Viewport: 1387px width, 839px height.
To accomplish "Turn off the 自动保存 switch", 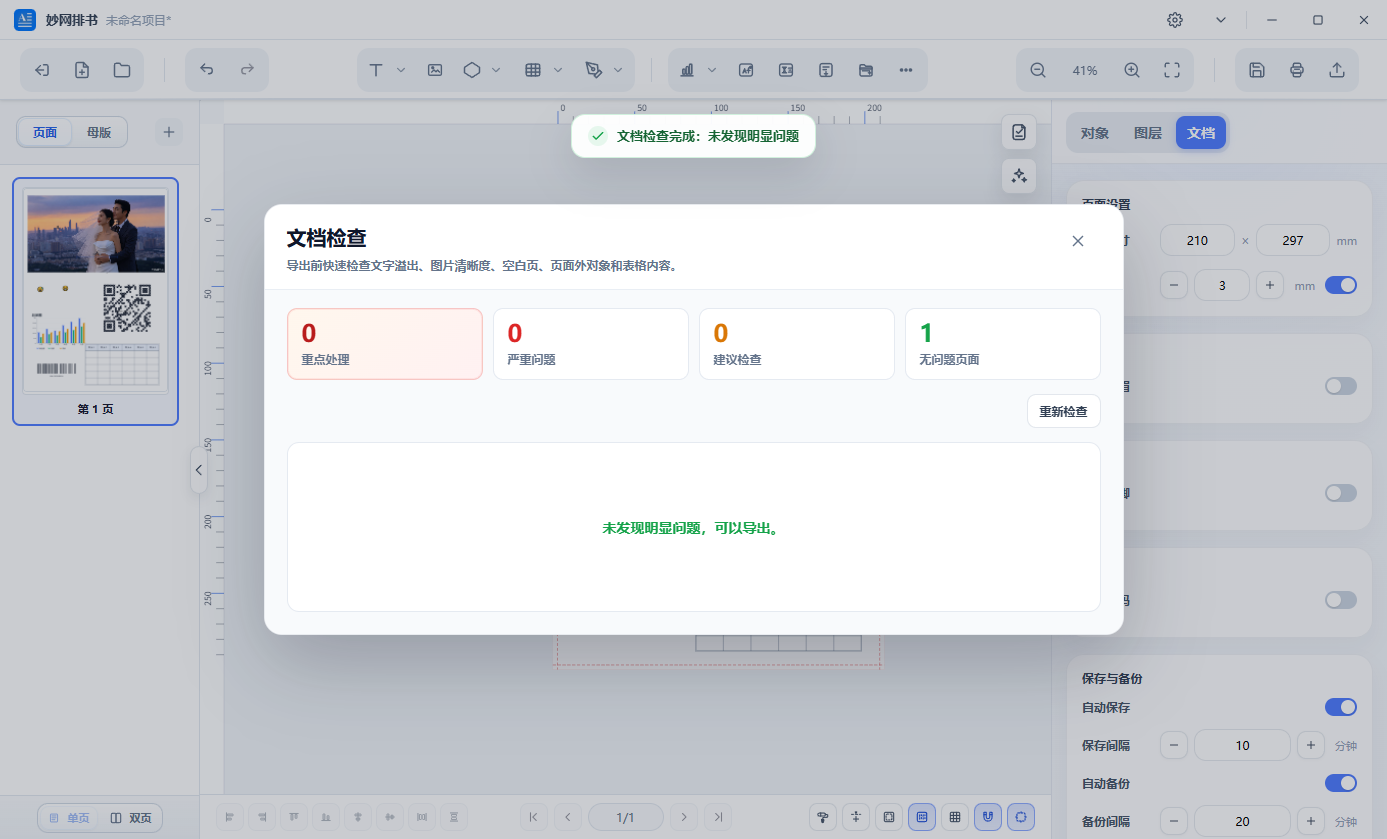I will [x=1341, y=707].
